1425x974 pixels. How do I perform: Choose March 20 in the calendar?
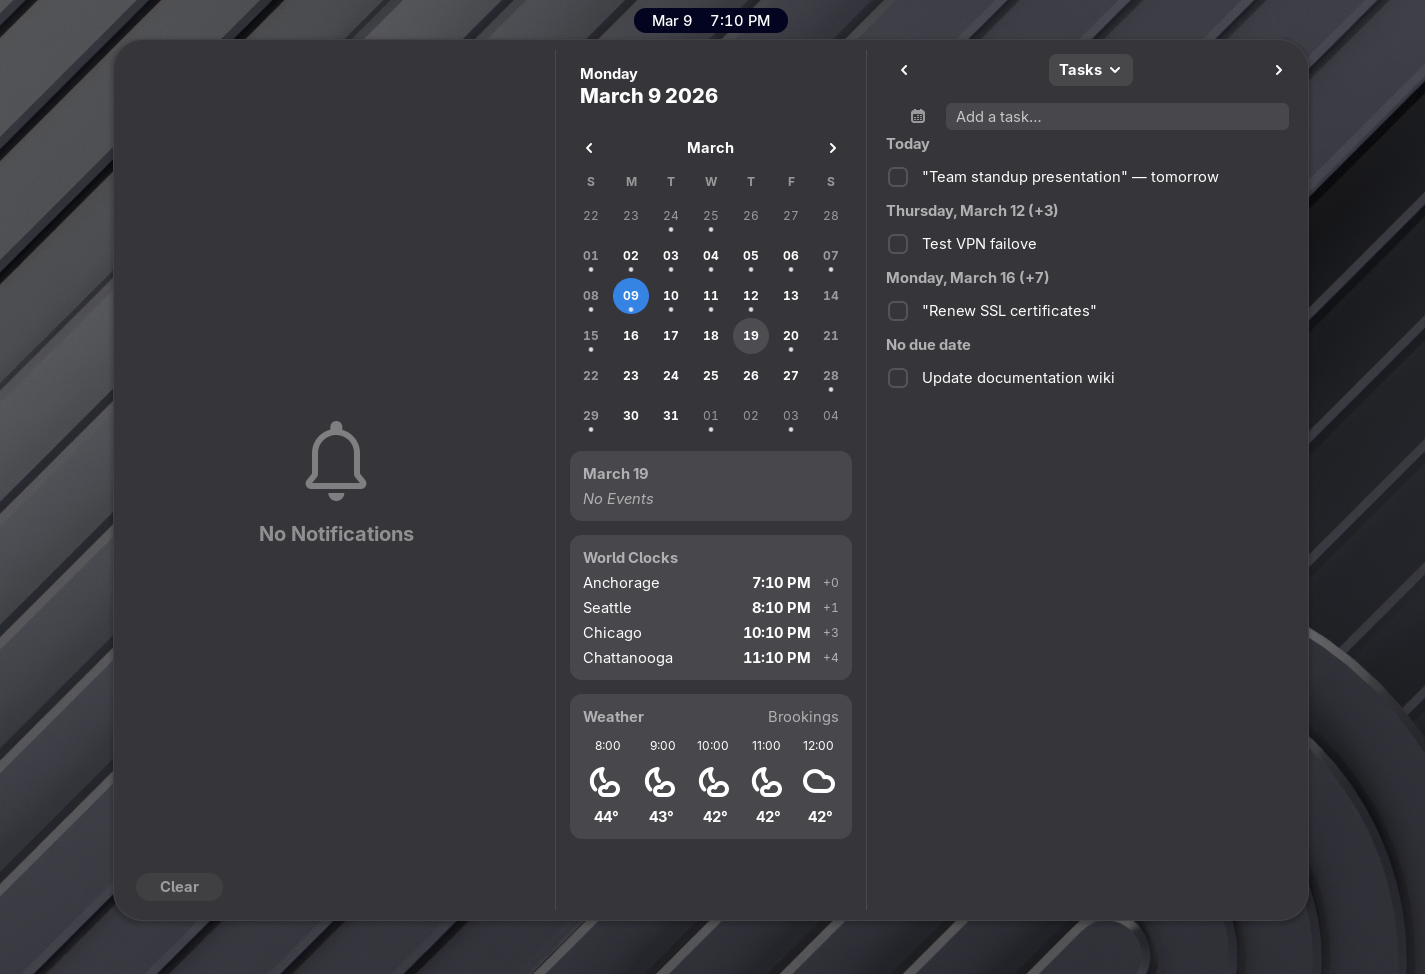click(x=791, y=336)
